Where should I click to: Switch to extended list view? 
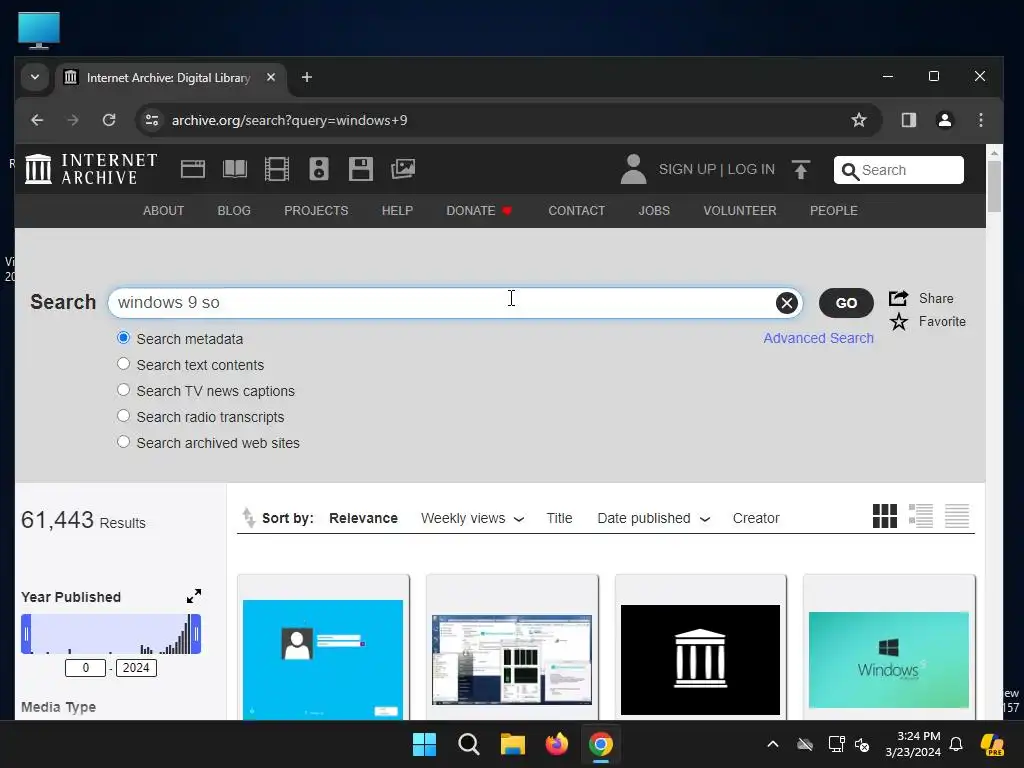point(921,516)
